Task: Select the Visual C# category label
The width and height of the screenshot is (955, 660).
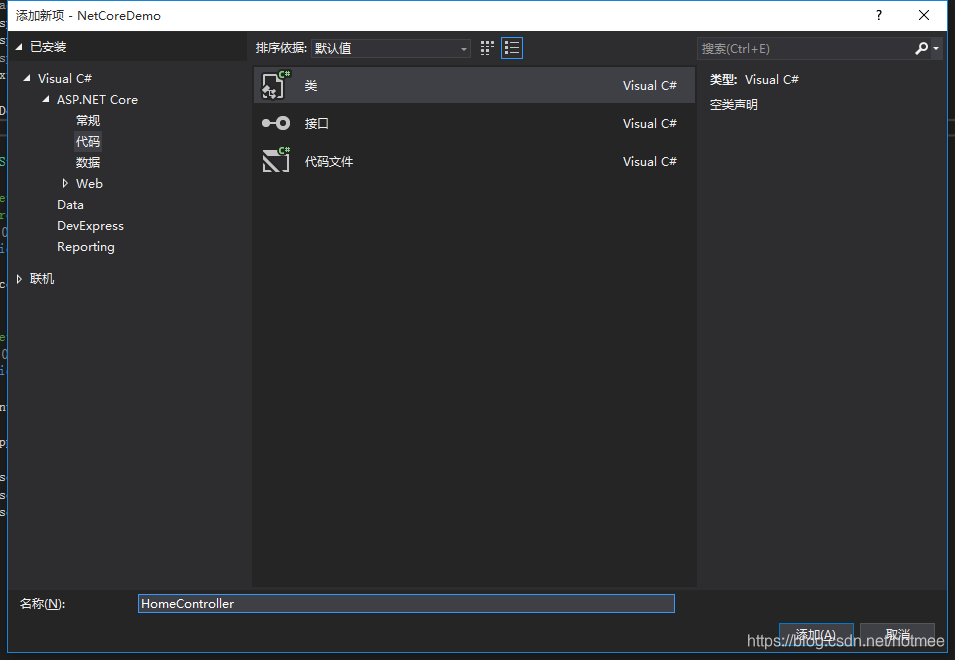Action: click(x=65, y=78)
